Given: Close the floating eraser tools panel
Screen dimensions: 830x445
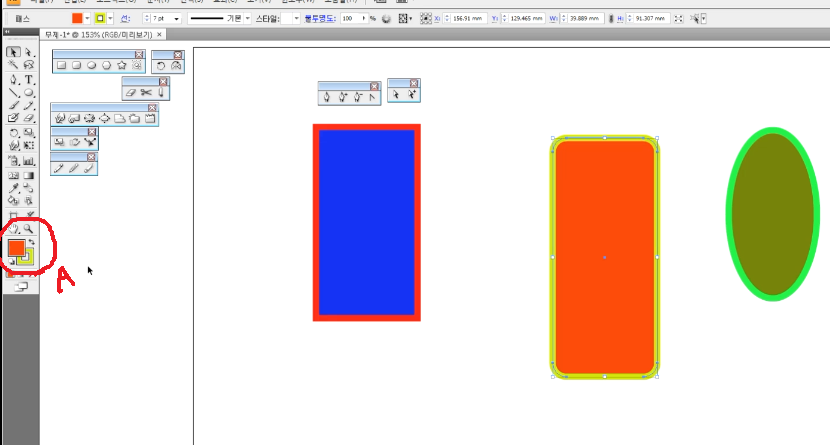Looking at the screenshot, I should pos(163,81).
